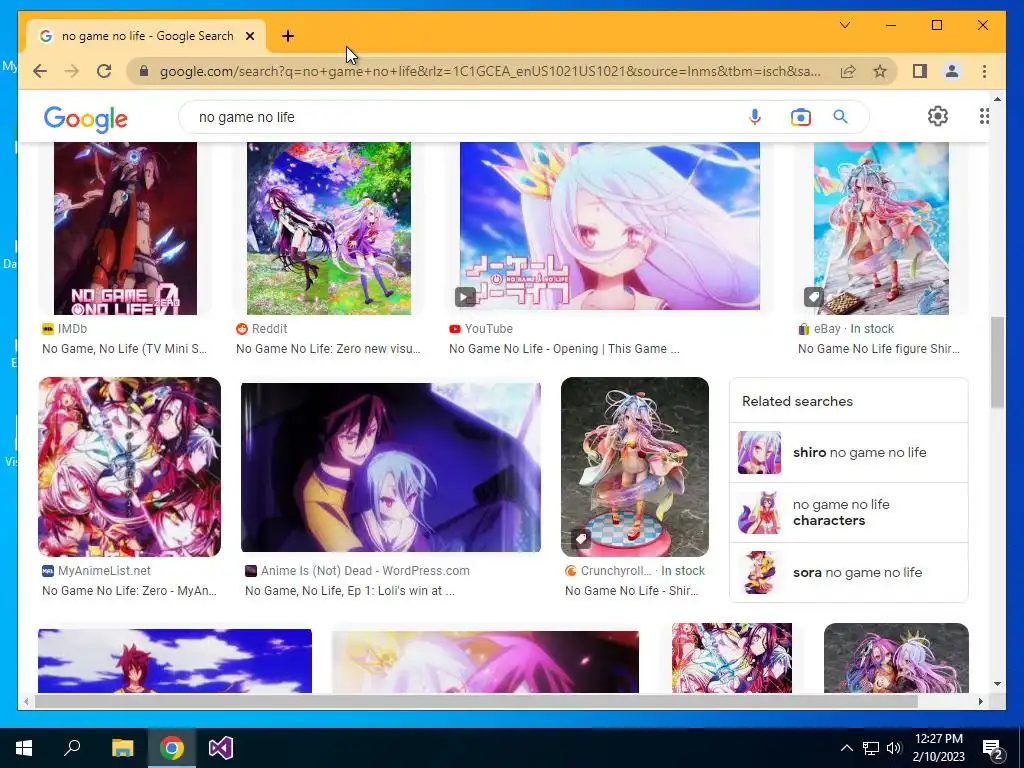
Task: Select related search shiro no game no life
Action: (848, 453)
